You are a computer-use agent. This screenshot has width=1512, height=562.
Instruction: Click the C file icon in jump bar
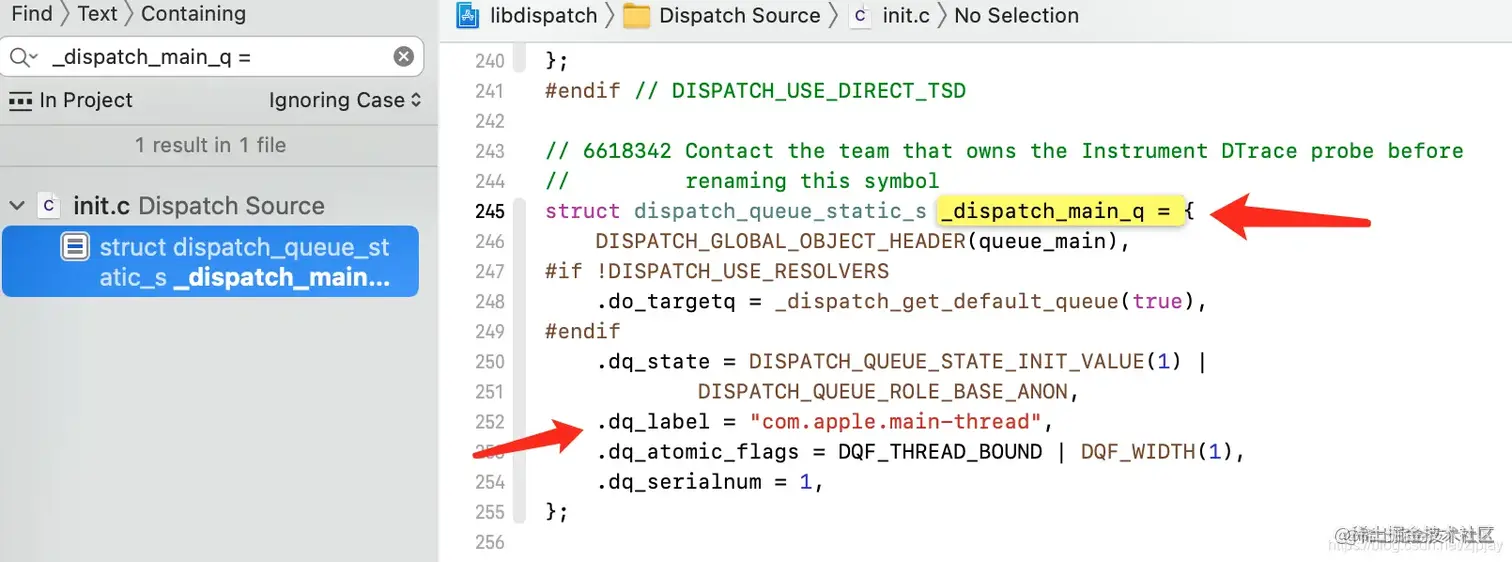pyautogui.click(x=859, y=15)
